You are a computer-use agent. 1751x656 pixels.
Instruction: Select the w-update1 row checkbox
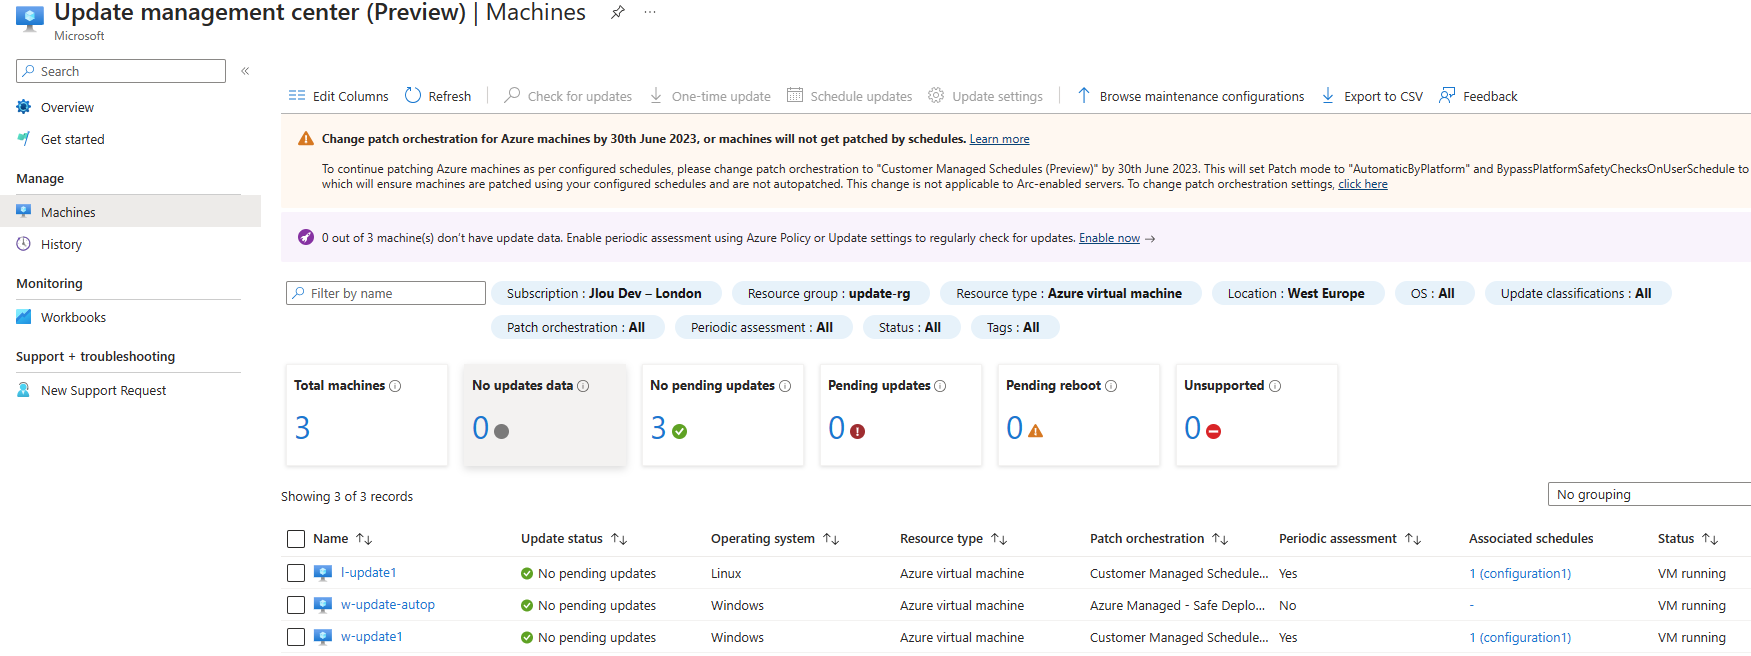296,637
